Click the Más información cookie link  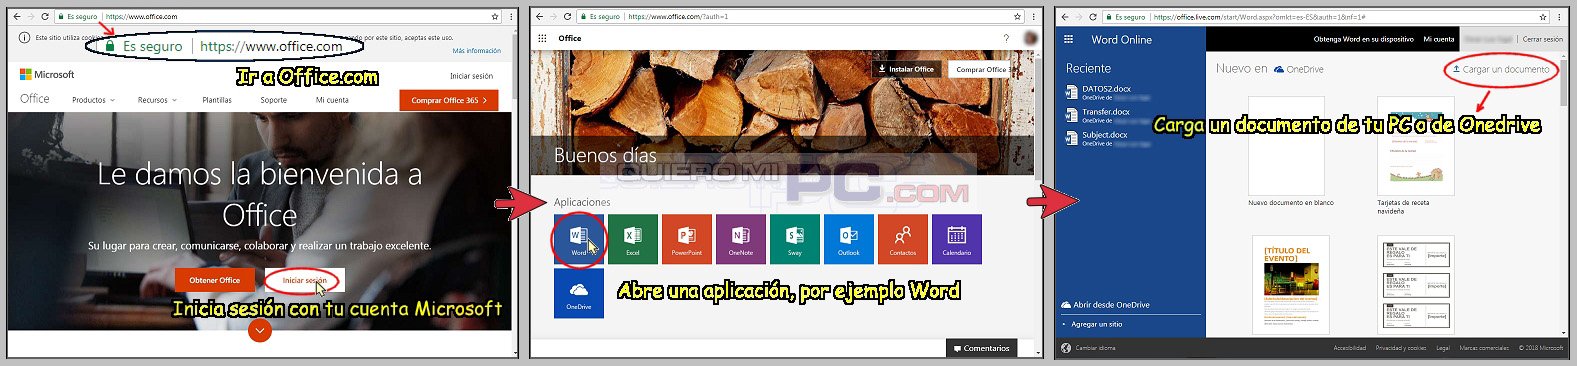[x=477, y=50]
